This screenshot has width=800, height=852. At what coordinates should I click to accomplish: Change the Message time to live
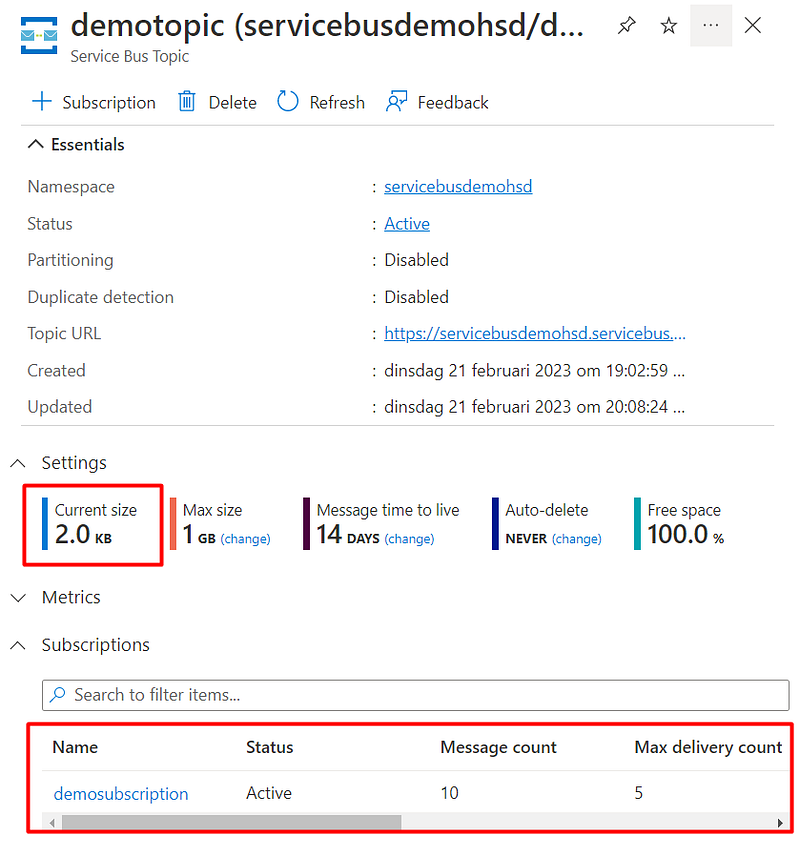(x=409, y=538)
